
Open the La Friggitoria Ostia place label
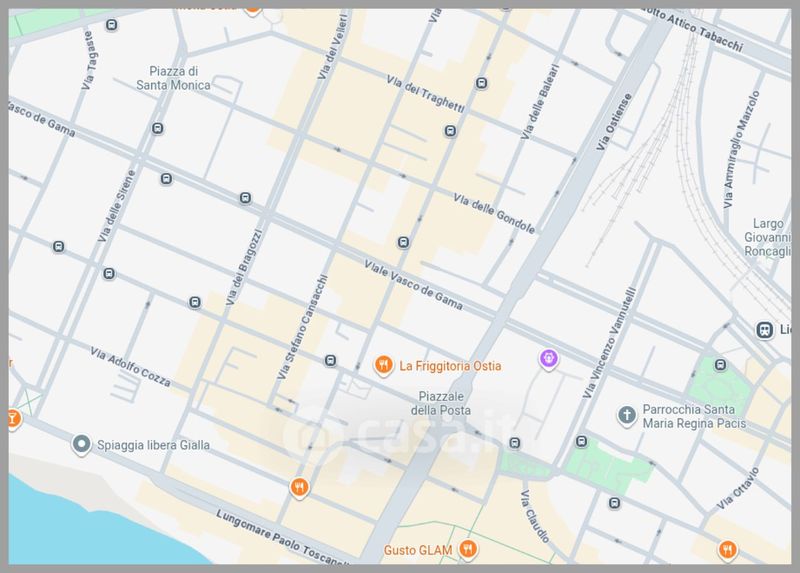coord(450,366)
